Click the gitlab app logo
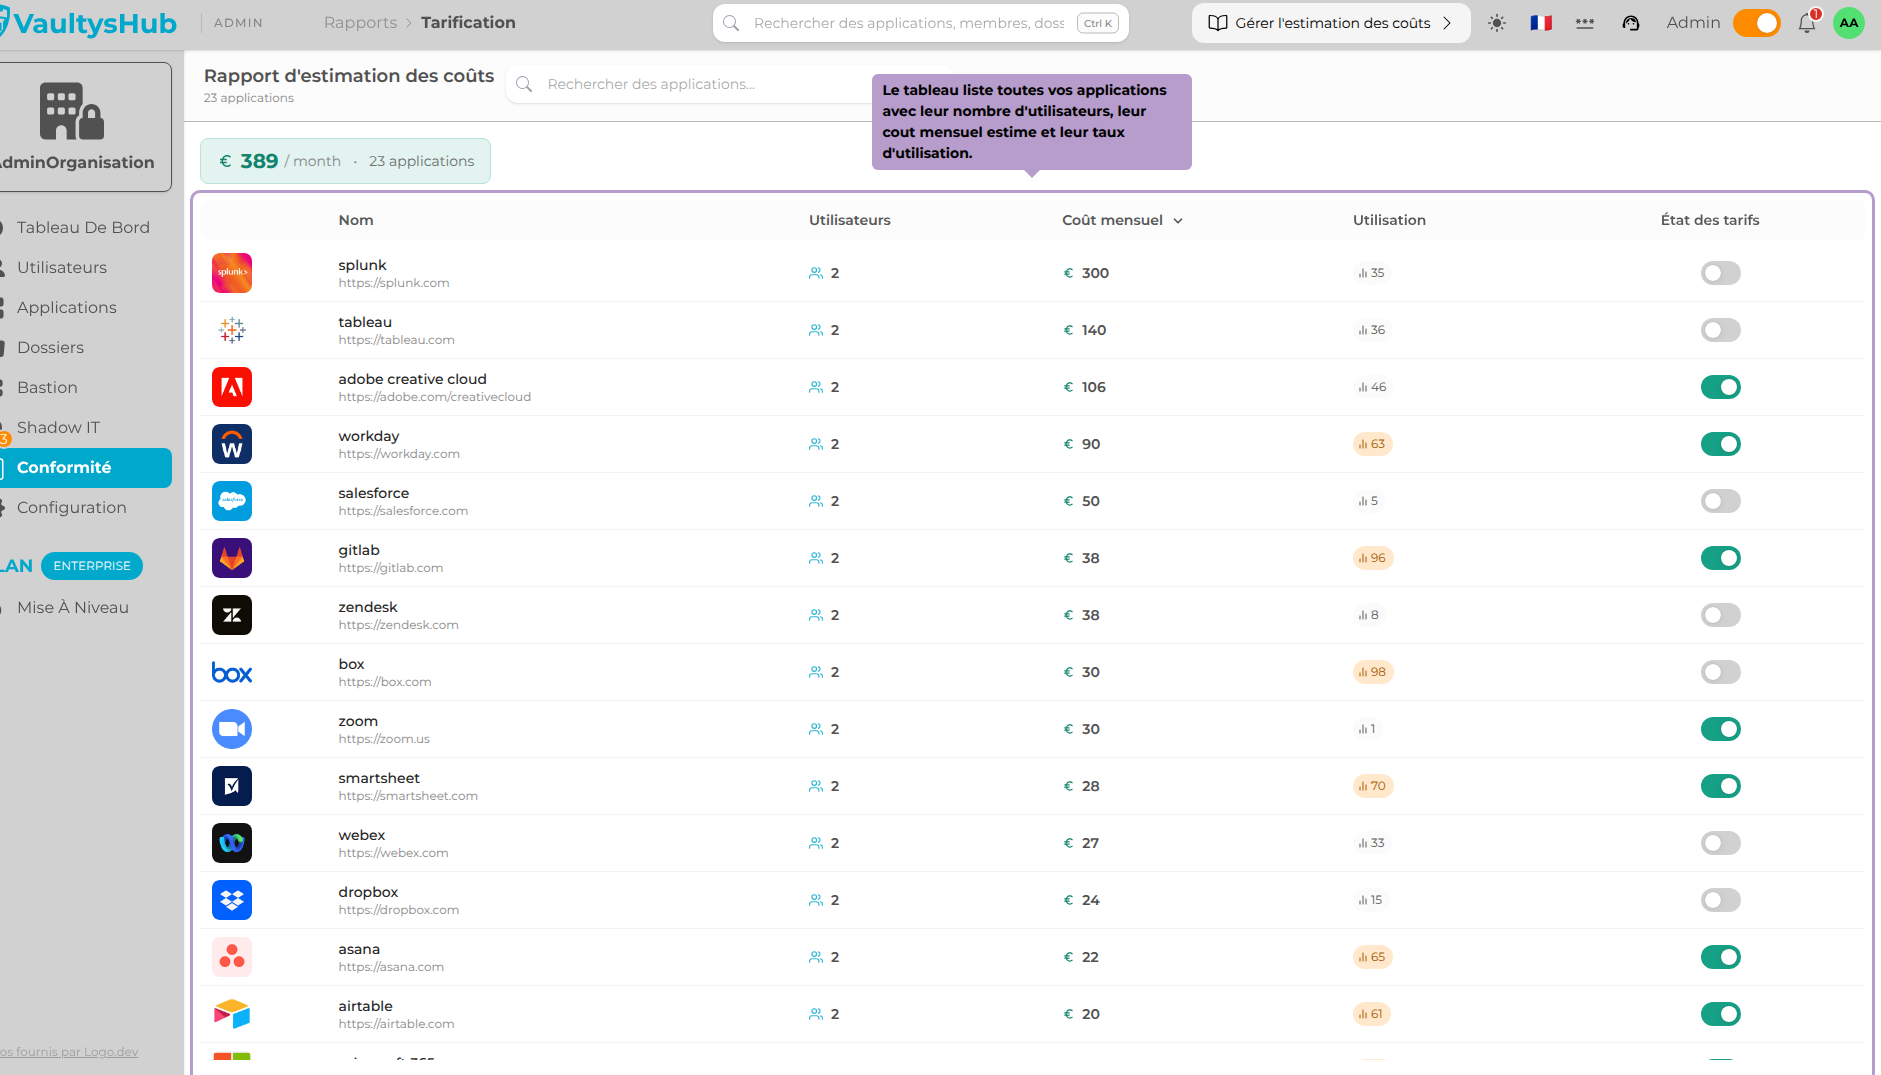1881x1075 pixels. pos(232,558)
